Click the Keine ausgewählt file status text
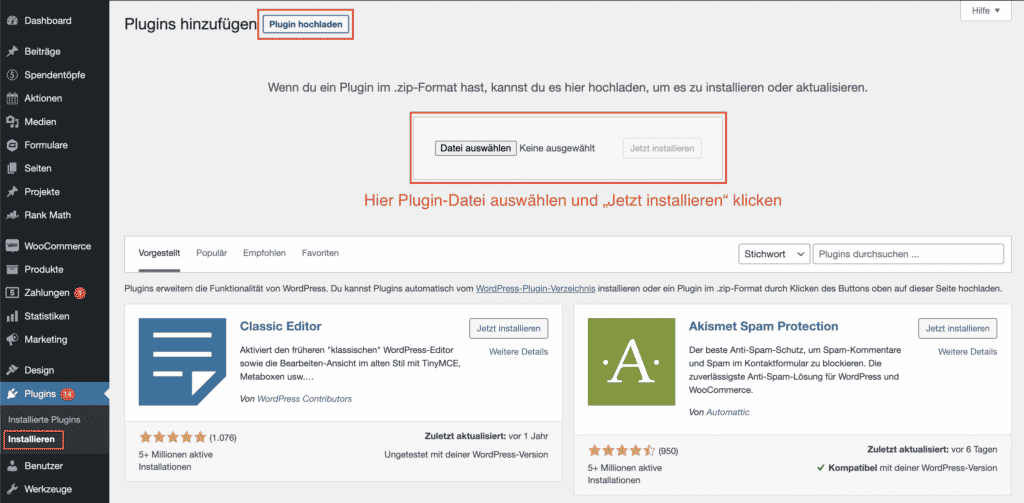 pyautogui.click(x=557, y=148)
